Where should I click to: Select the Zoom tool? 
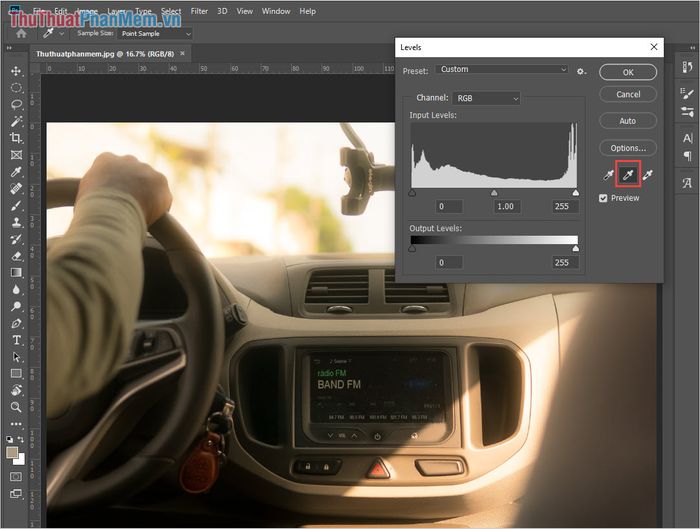click(16, 407)
